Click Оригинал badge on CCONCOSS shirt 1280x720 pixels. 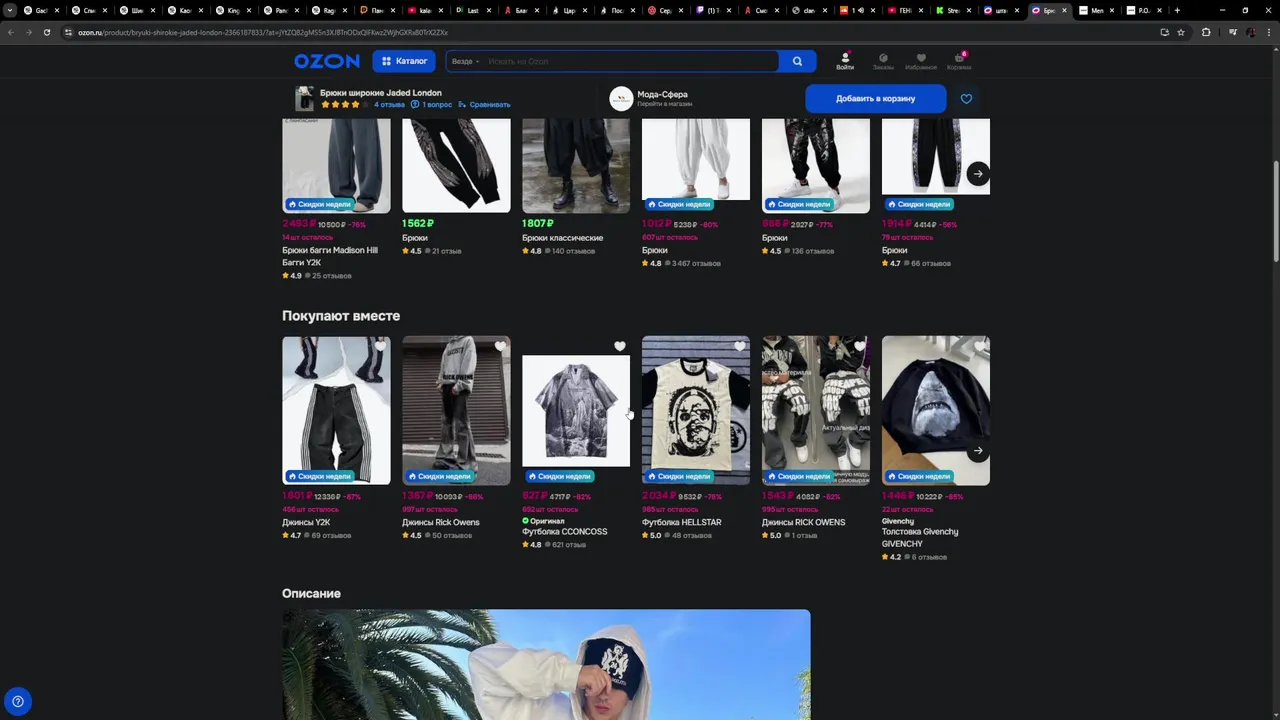[543, 521]
